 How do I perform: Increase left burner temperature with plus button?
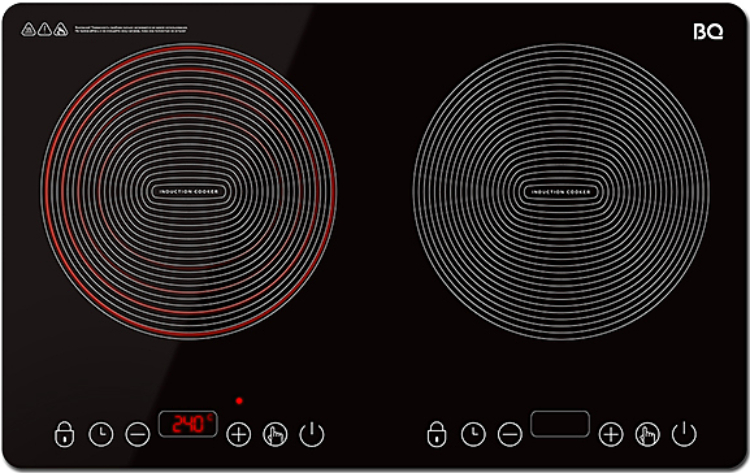pos(238,434)
